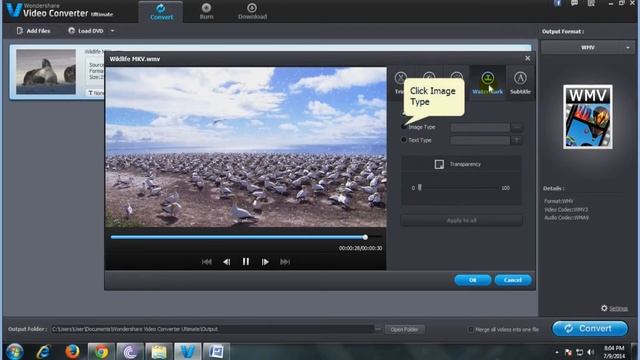This screenshot has width=640, height=360.
Task: Open the feedback chat bubble icon
Action: click(x=574, y=3)
